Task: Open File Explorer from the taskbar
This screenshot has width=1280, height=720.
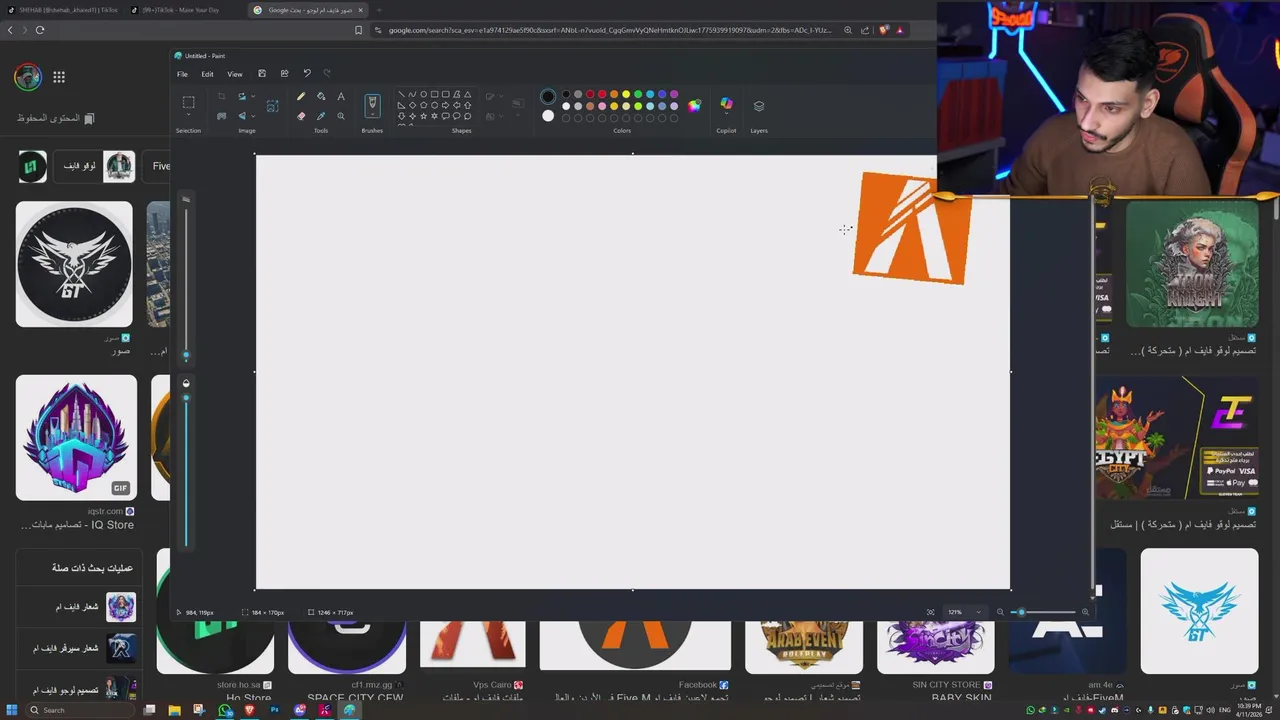Action: 174,710
